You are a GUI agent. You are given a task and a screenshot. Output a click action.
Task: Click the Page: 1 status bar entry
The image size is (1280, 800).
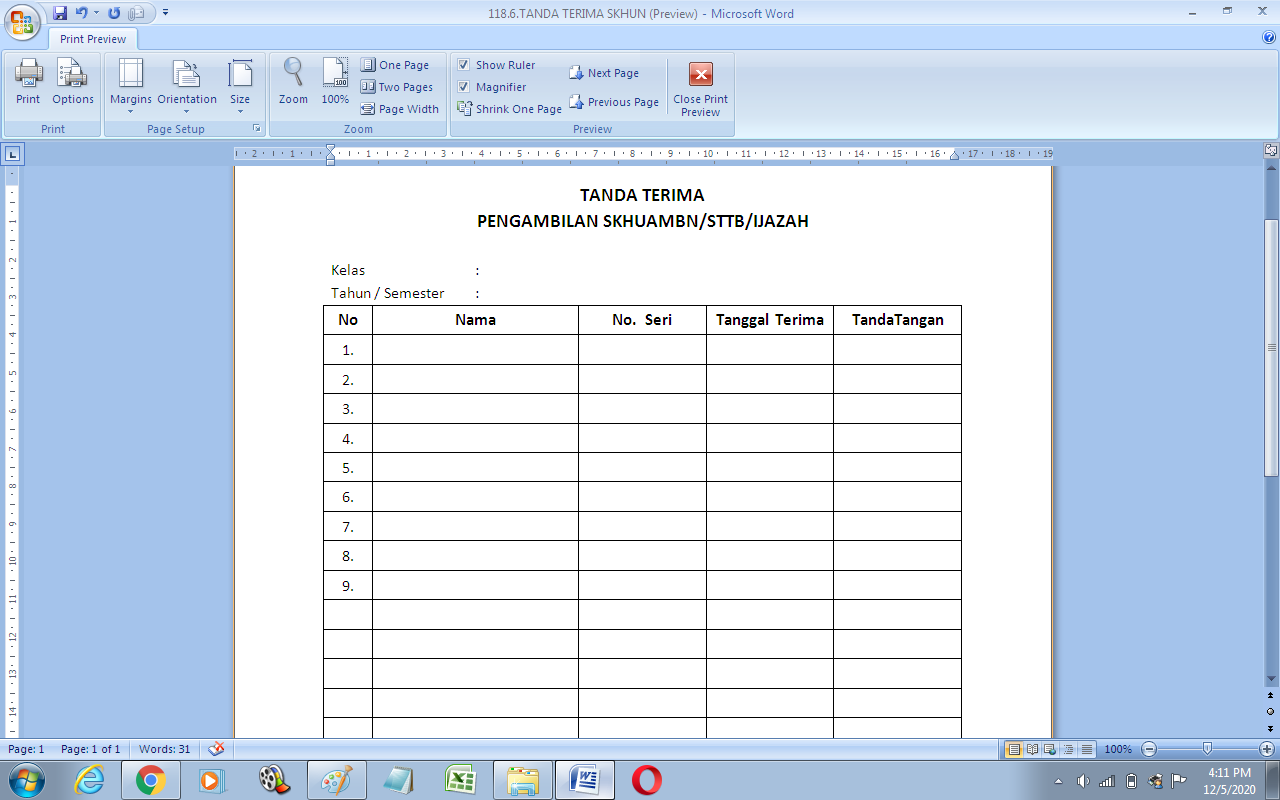[x=27, y=749]
